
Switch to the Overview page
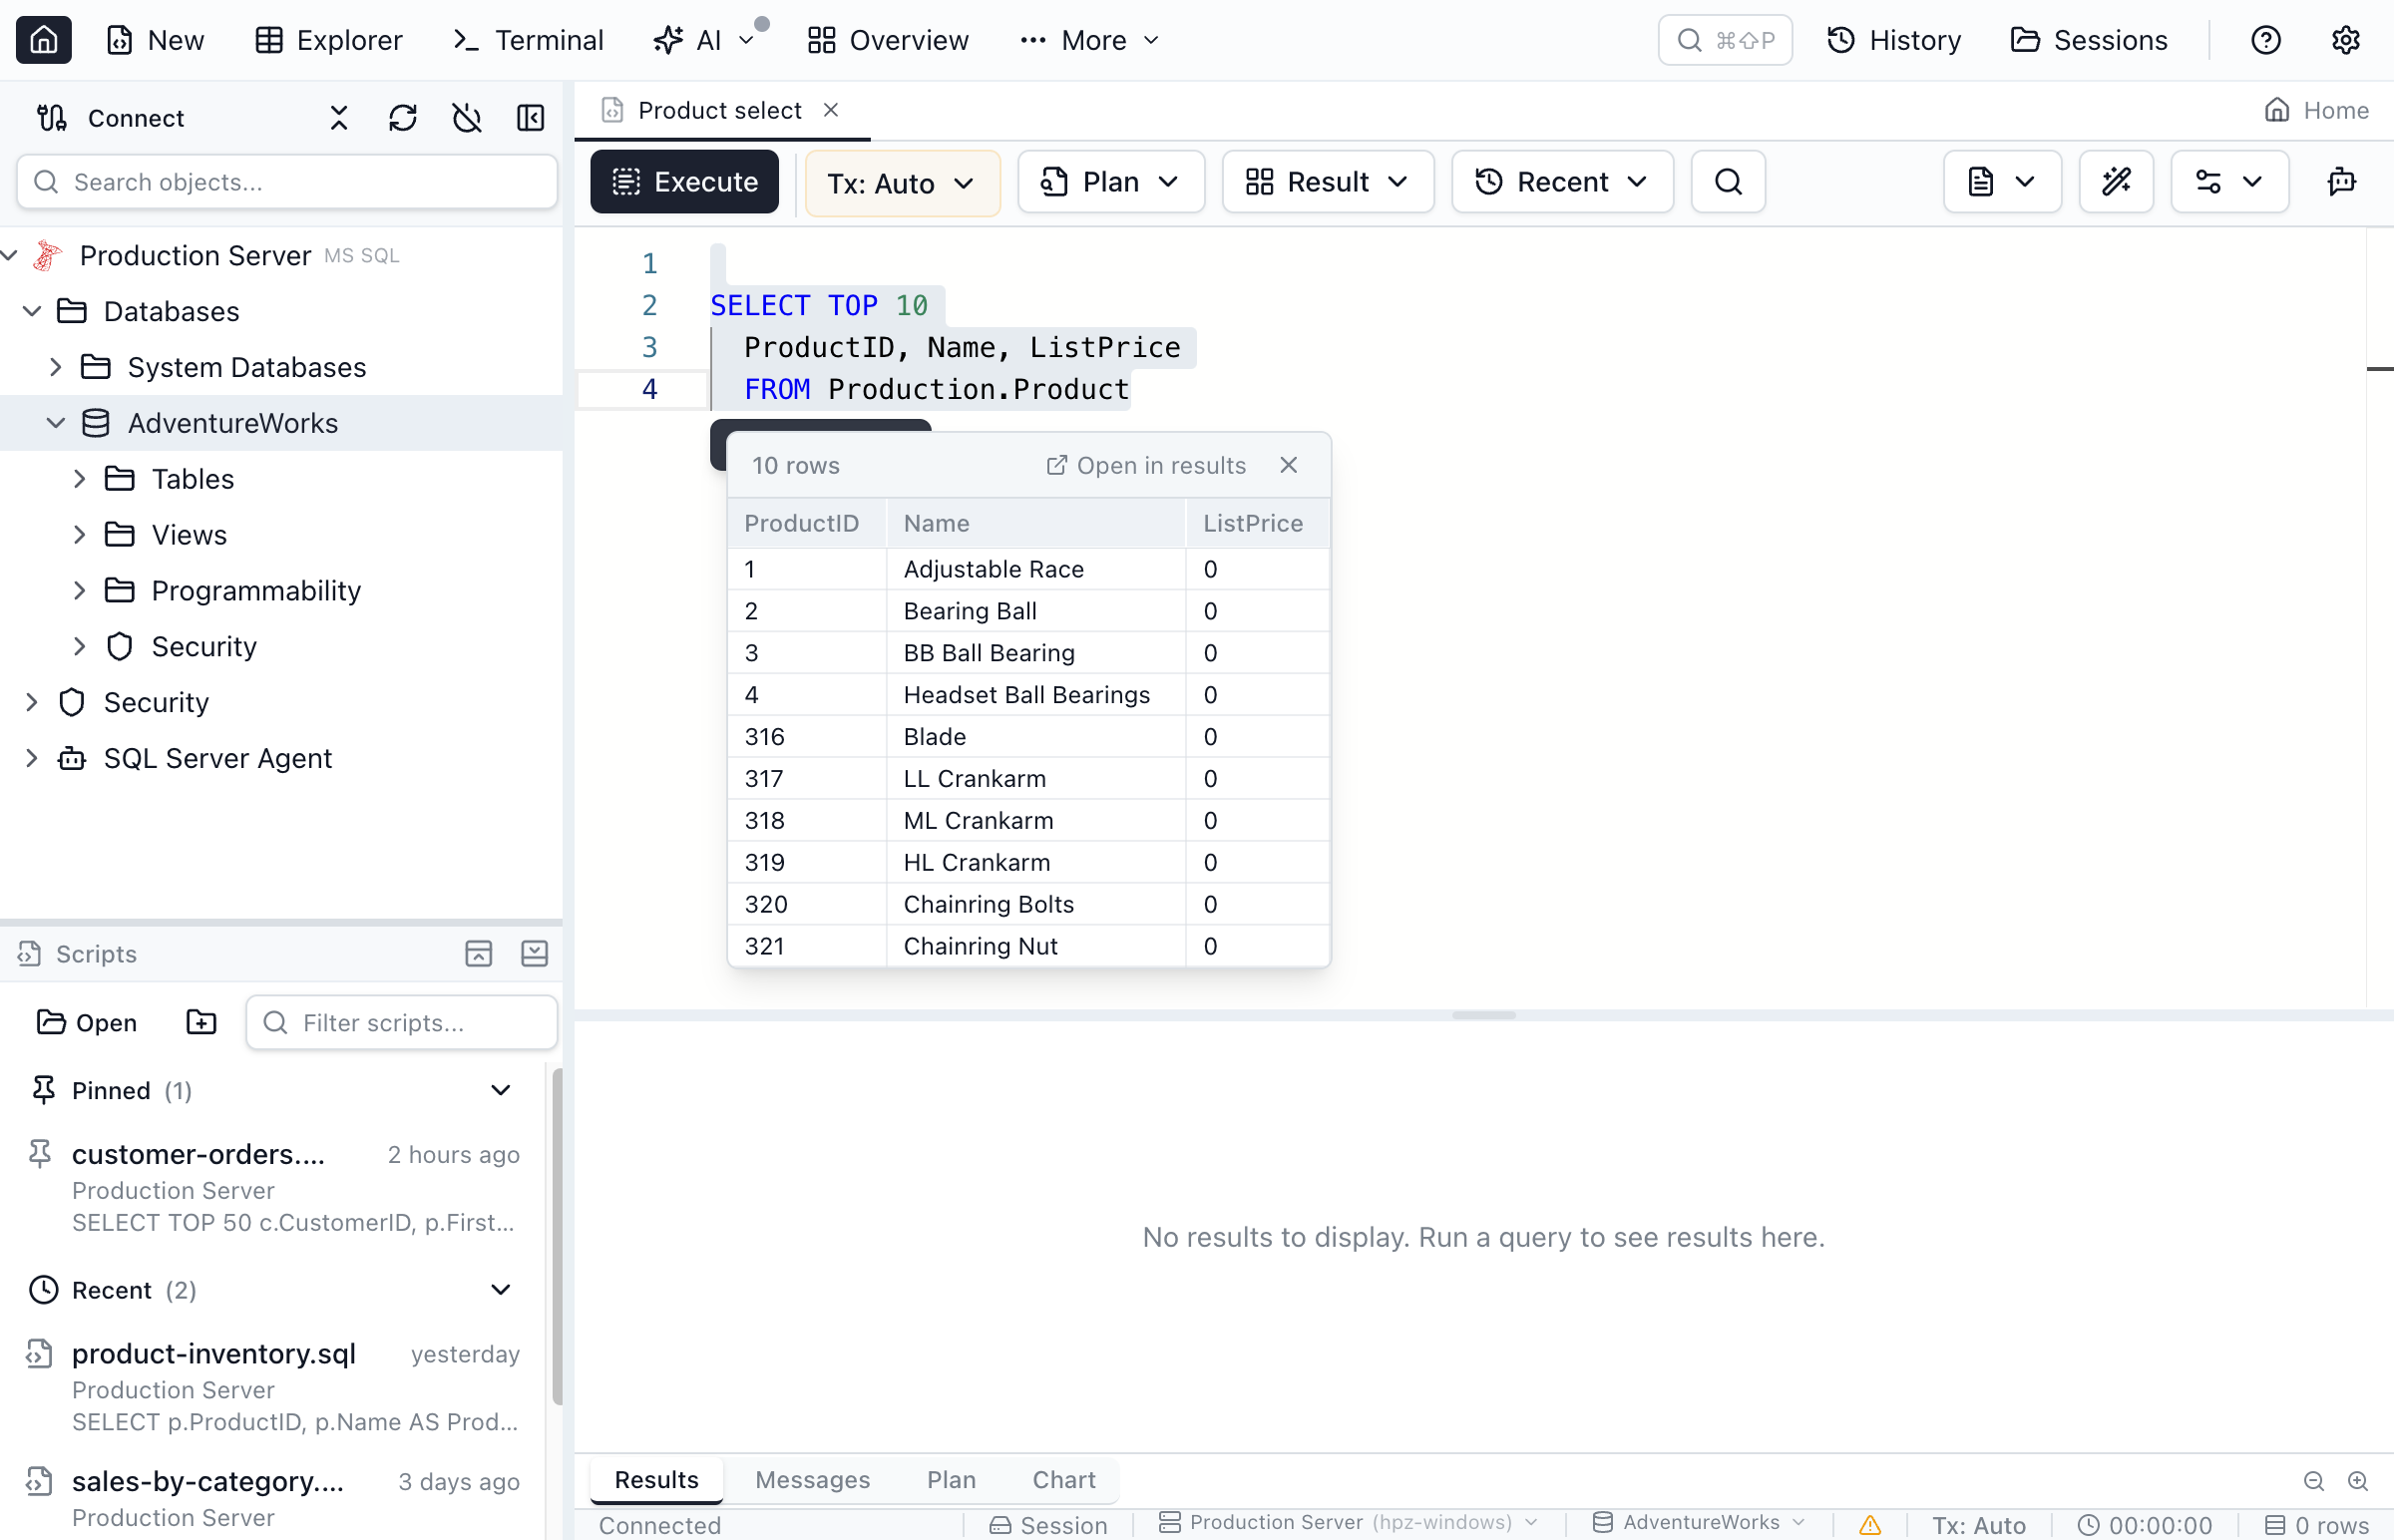point(888,40)
